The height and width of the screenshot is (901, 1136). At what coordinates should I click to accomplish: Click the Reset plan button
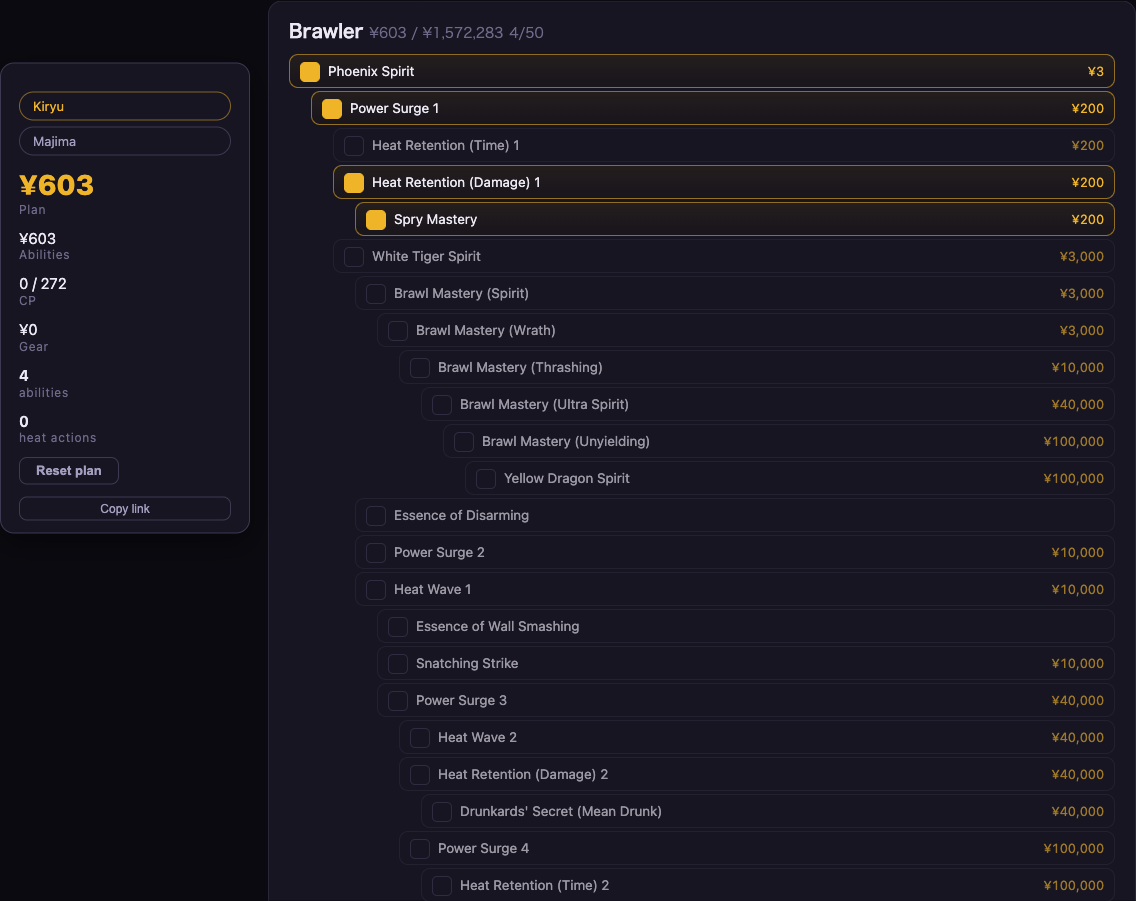(x=69, y=471)
